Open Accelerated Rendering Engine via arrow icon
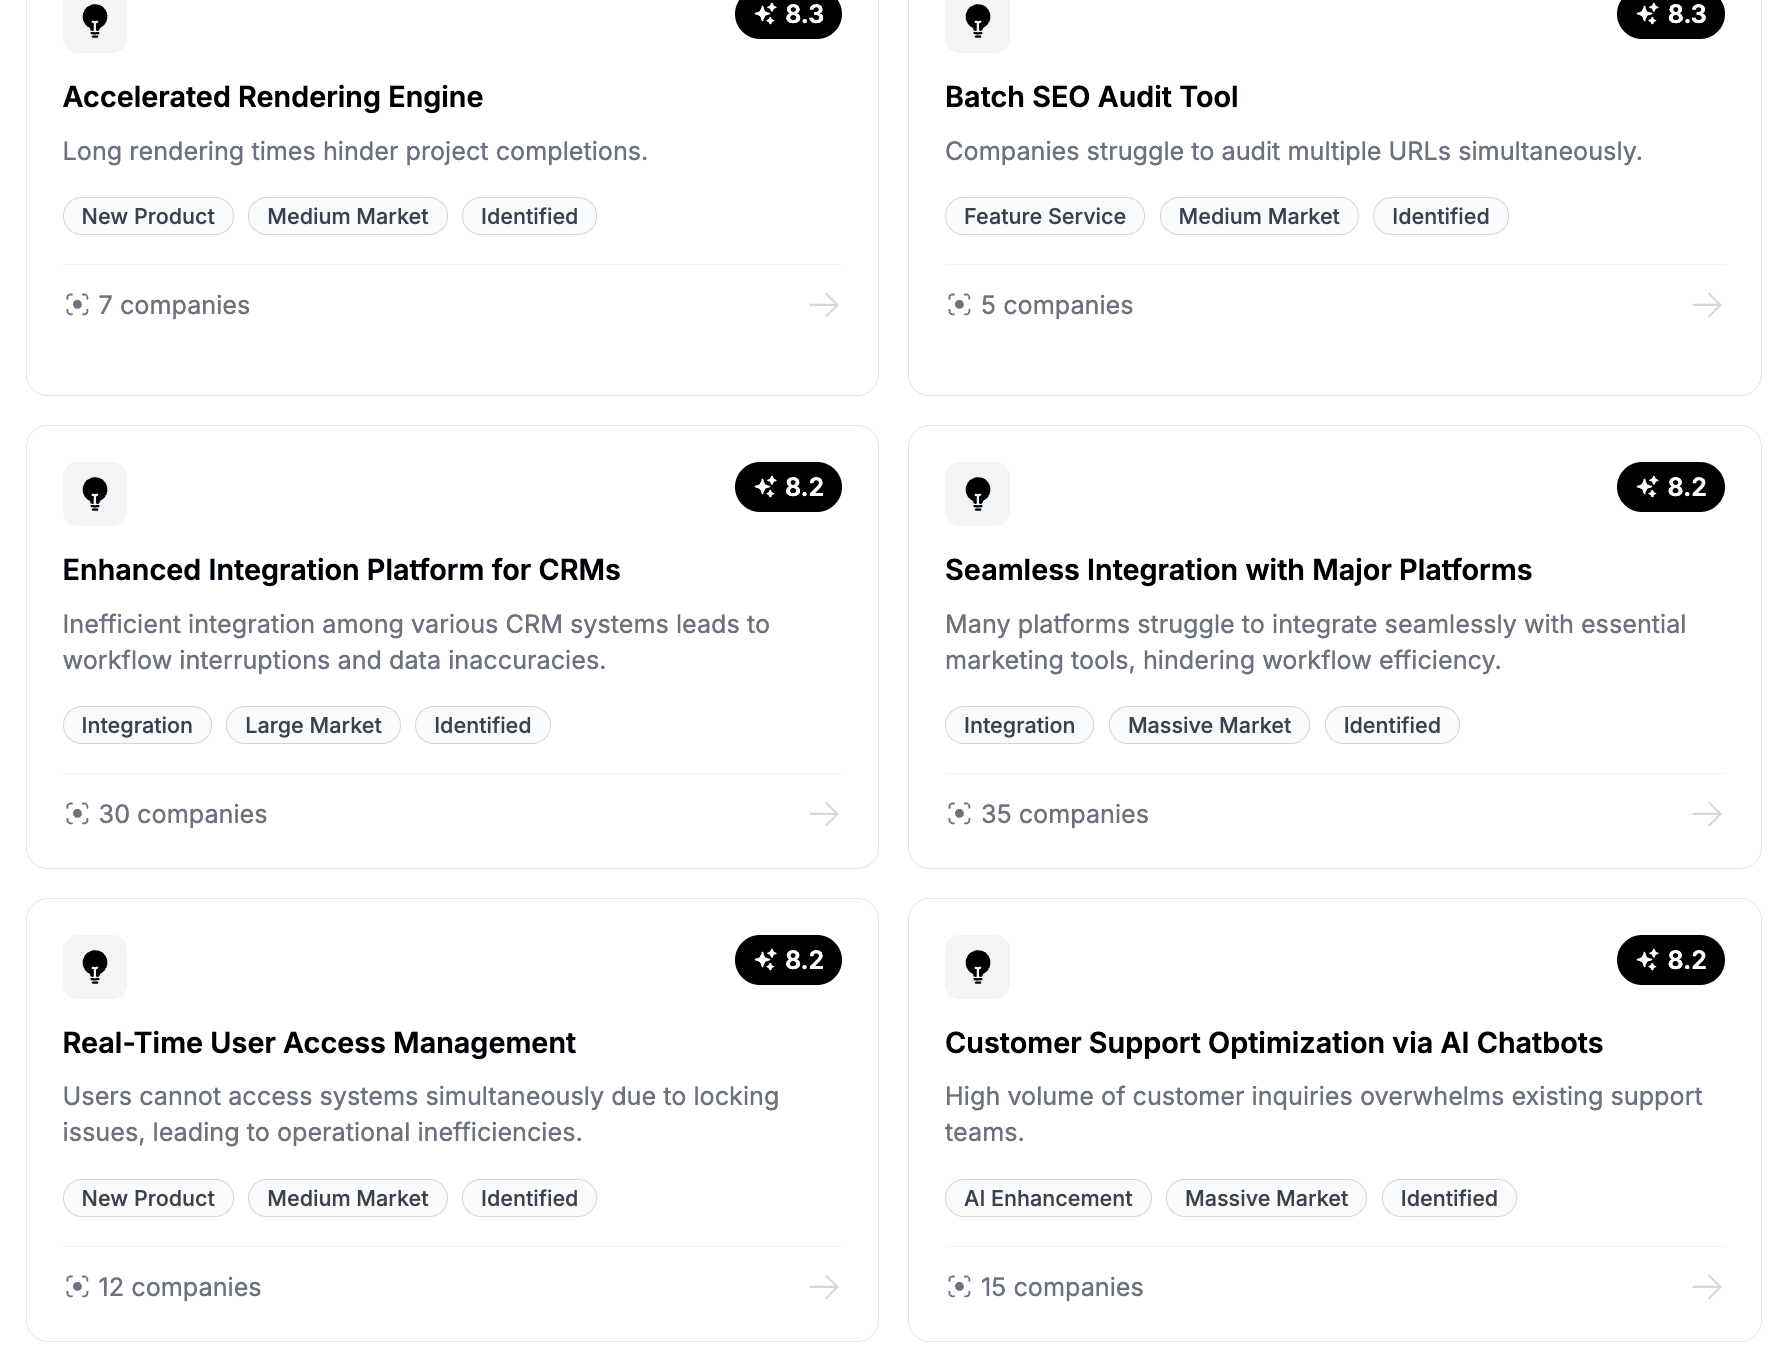Screen dimensions: 1782x1372 pyautogui.click(x=824, y=305)
